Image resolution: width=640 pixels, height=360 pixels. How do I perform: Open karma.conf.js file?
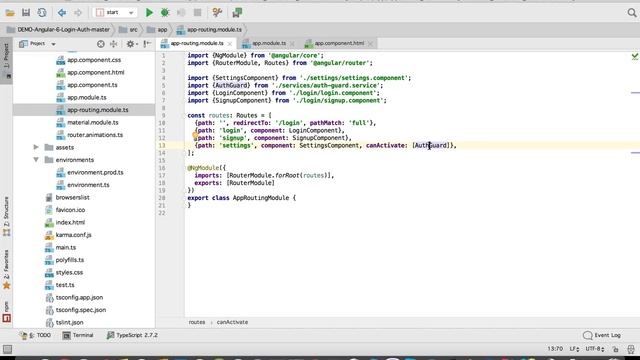68,235
